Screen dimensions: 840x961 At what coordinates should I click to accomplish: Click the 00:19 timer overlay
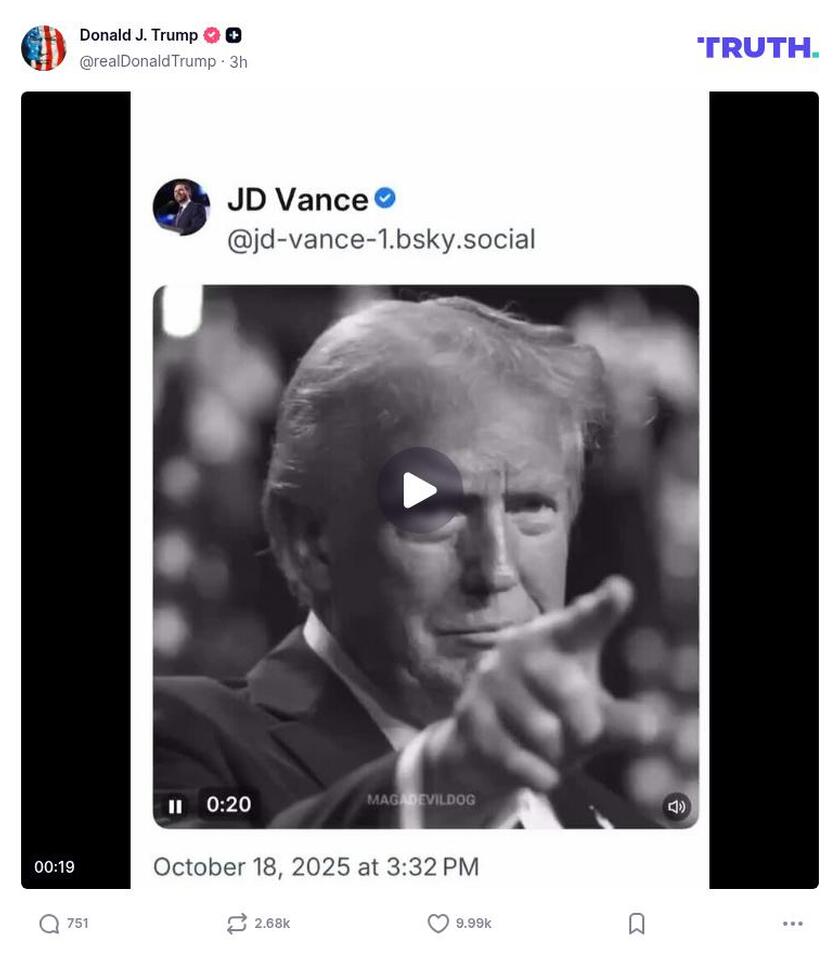55,866
